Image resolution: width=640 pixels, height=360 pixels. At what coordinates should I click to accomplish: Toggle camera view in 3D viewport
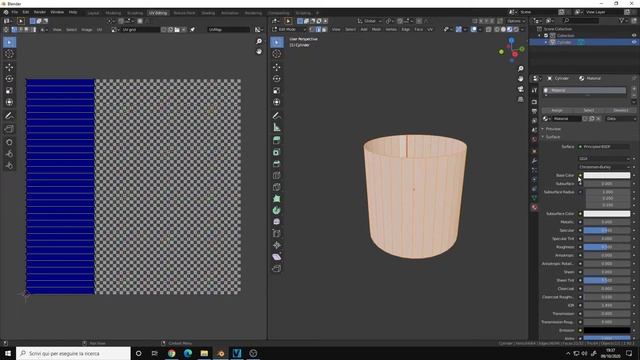520,89
